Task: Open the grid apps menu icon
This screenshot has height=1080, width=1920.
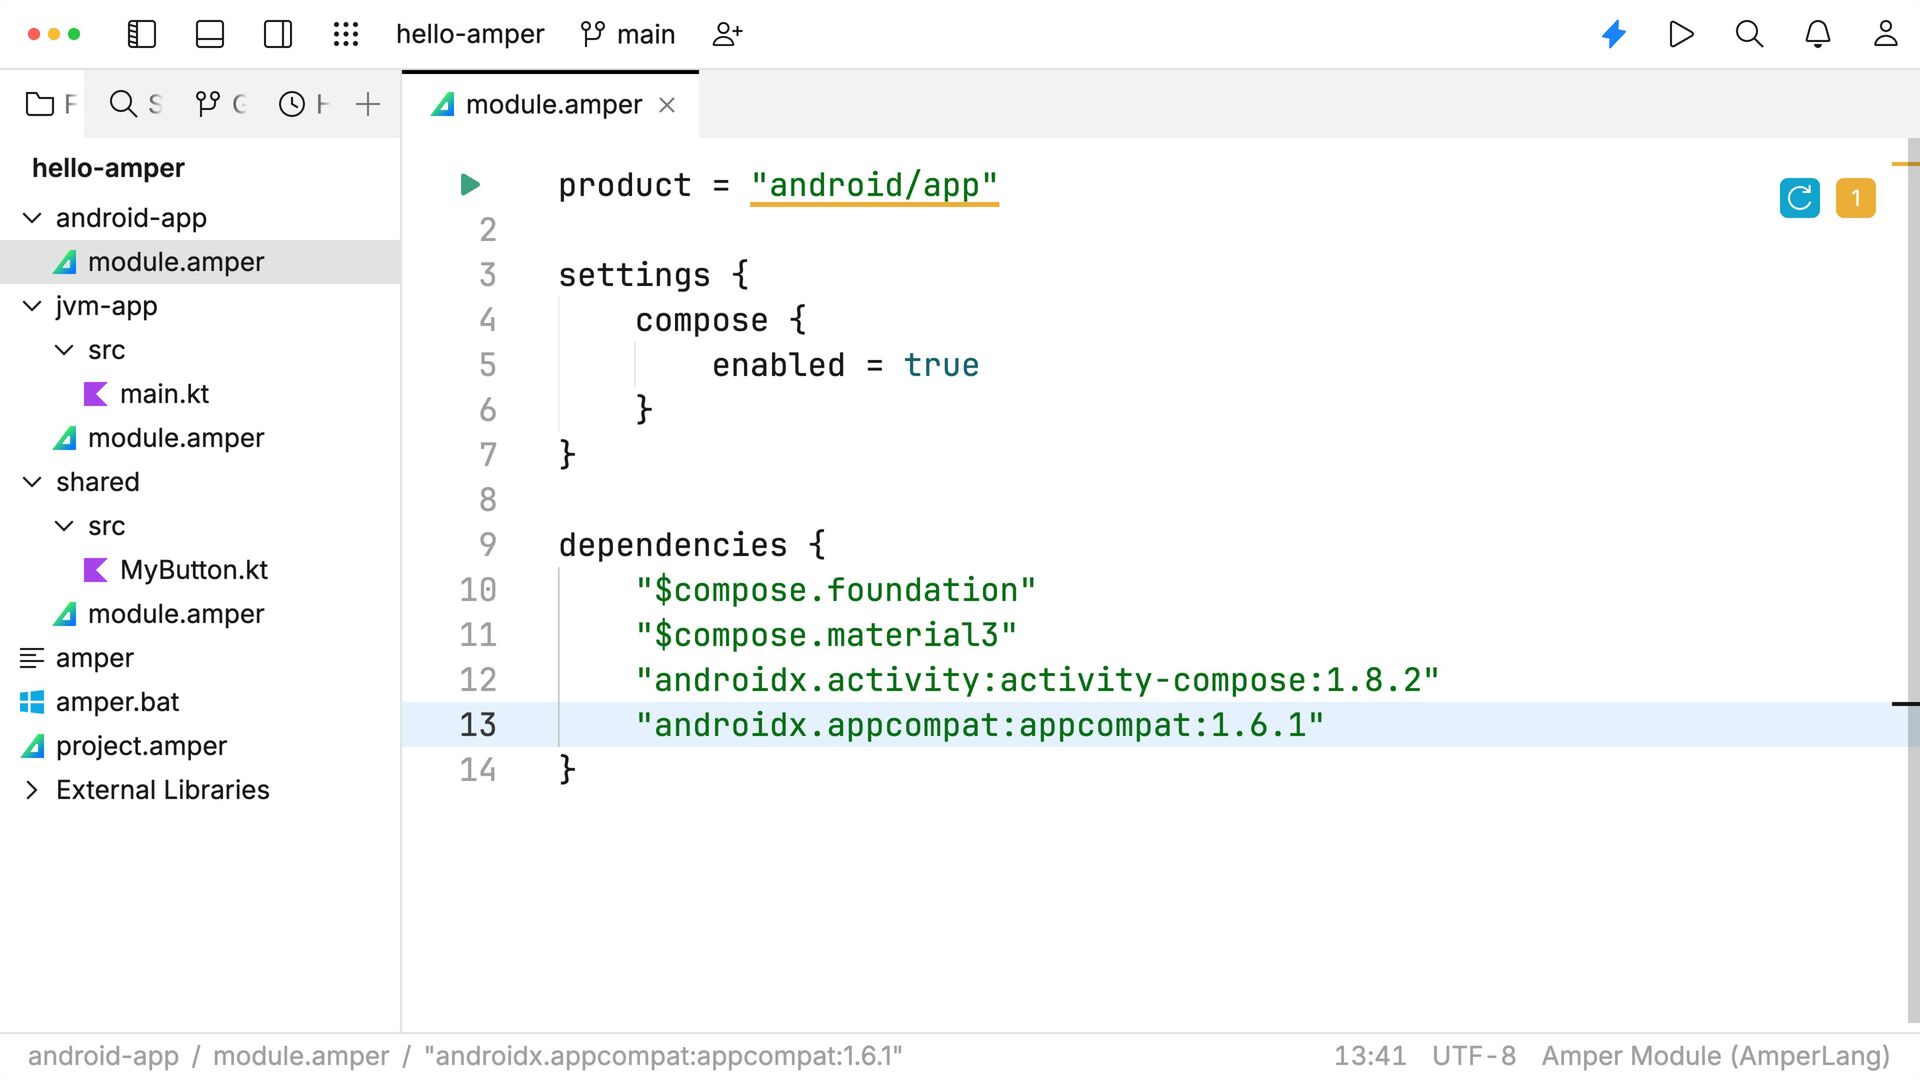Action: click(x=346, y=34)
